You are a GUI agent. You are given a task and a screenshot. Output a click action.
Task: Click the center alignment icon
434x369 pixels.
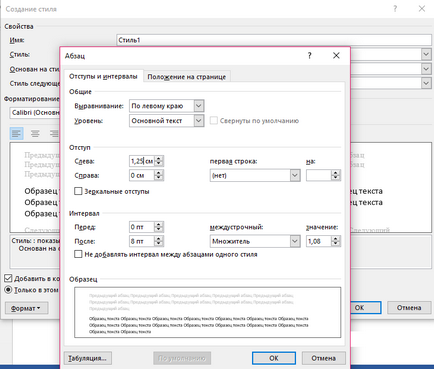35,134
